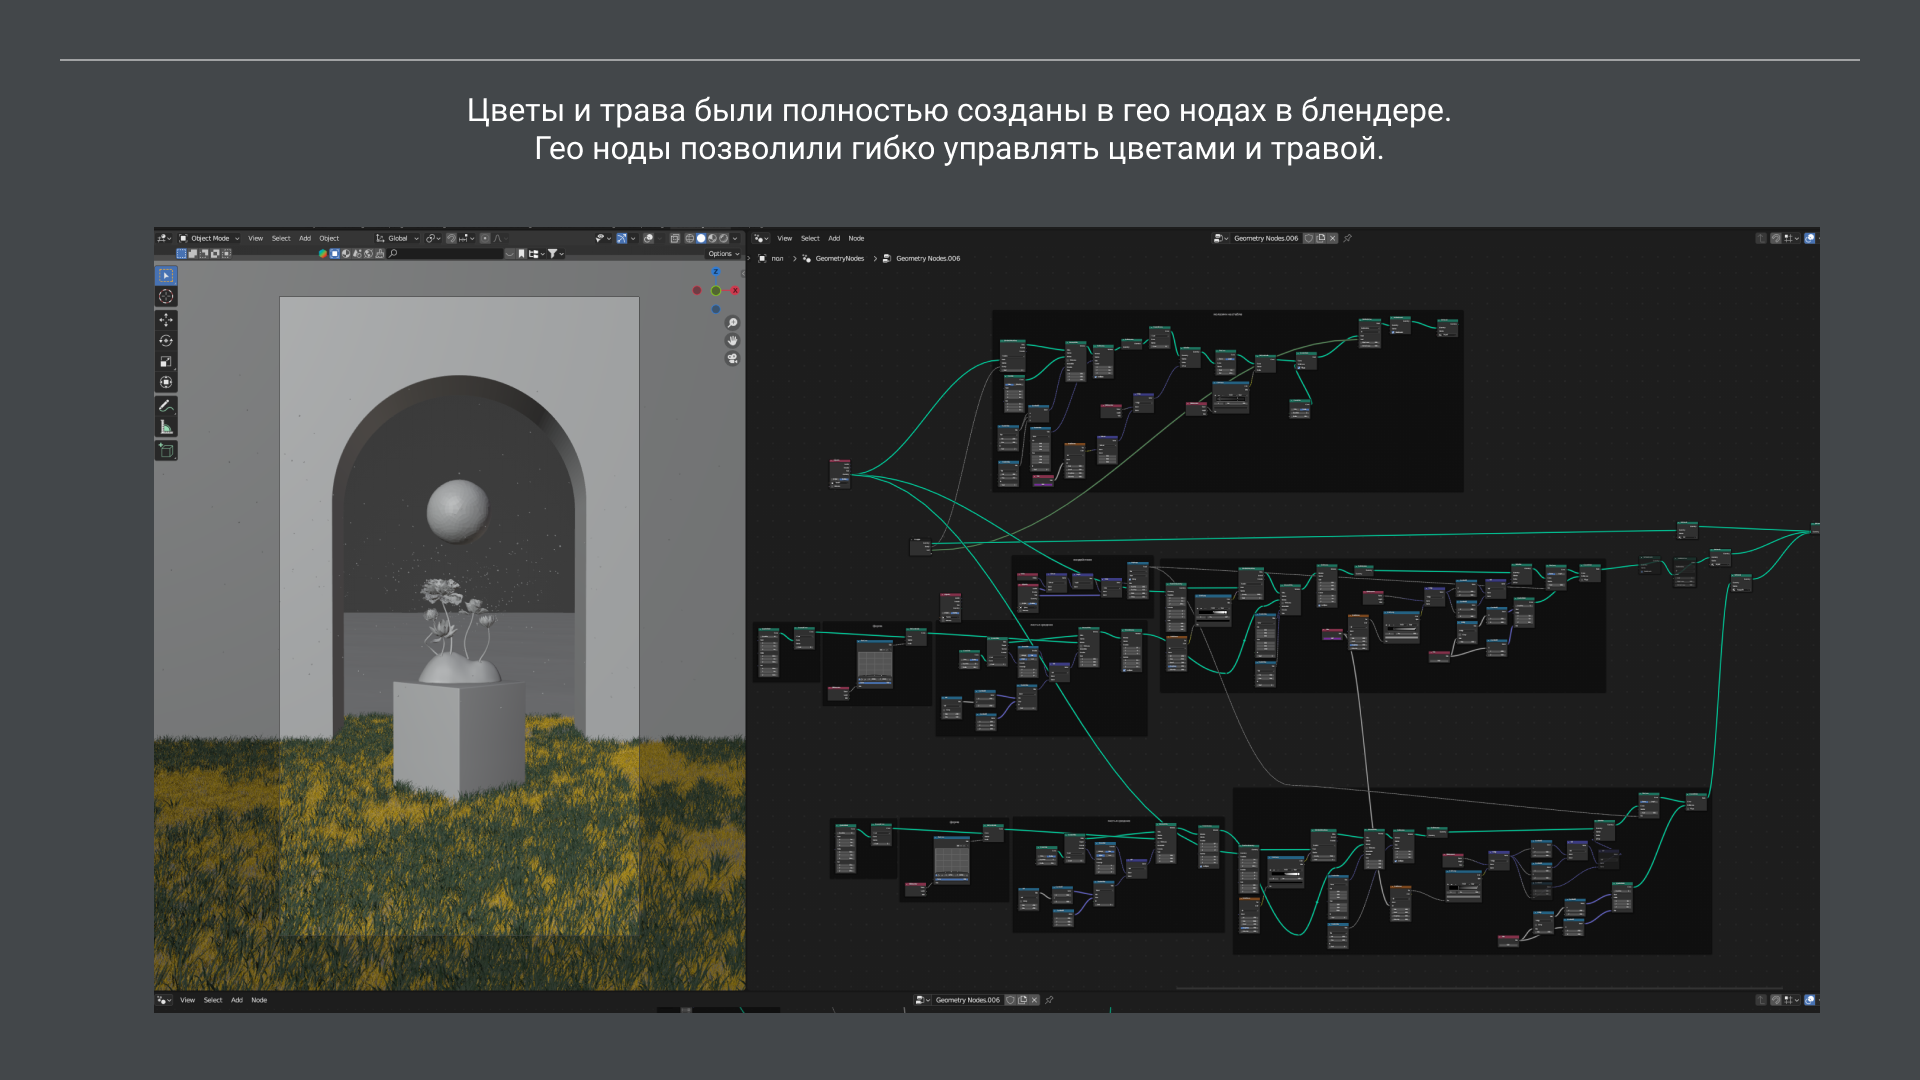The image size is (1920, 1080).
Task: Toggle the fake user shield for Geometry Nodes.006
Action: [1308, 239]
